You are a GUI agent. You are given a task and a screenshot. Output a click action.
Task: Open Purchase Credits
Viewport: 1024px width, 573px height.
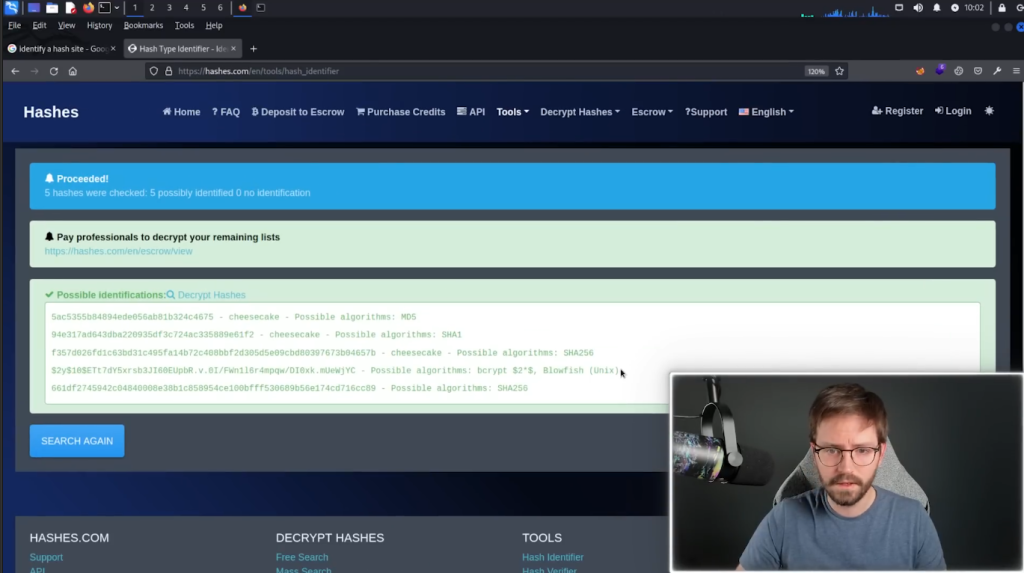pos(400,112)
